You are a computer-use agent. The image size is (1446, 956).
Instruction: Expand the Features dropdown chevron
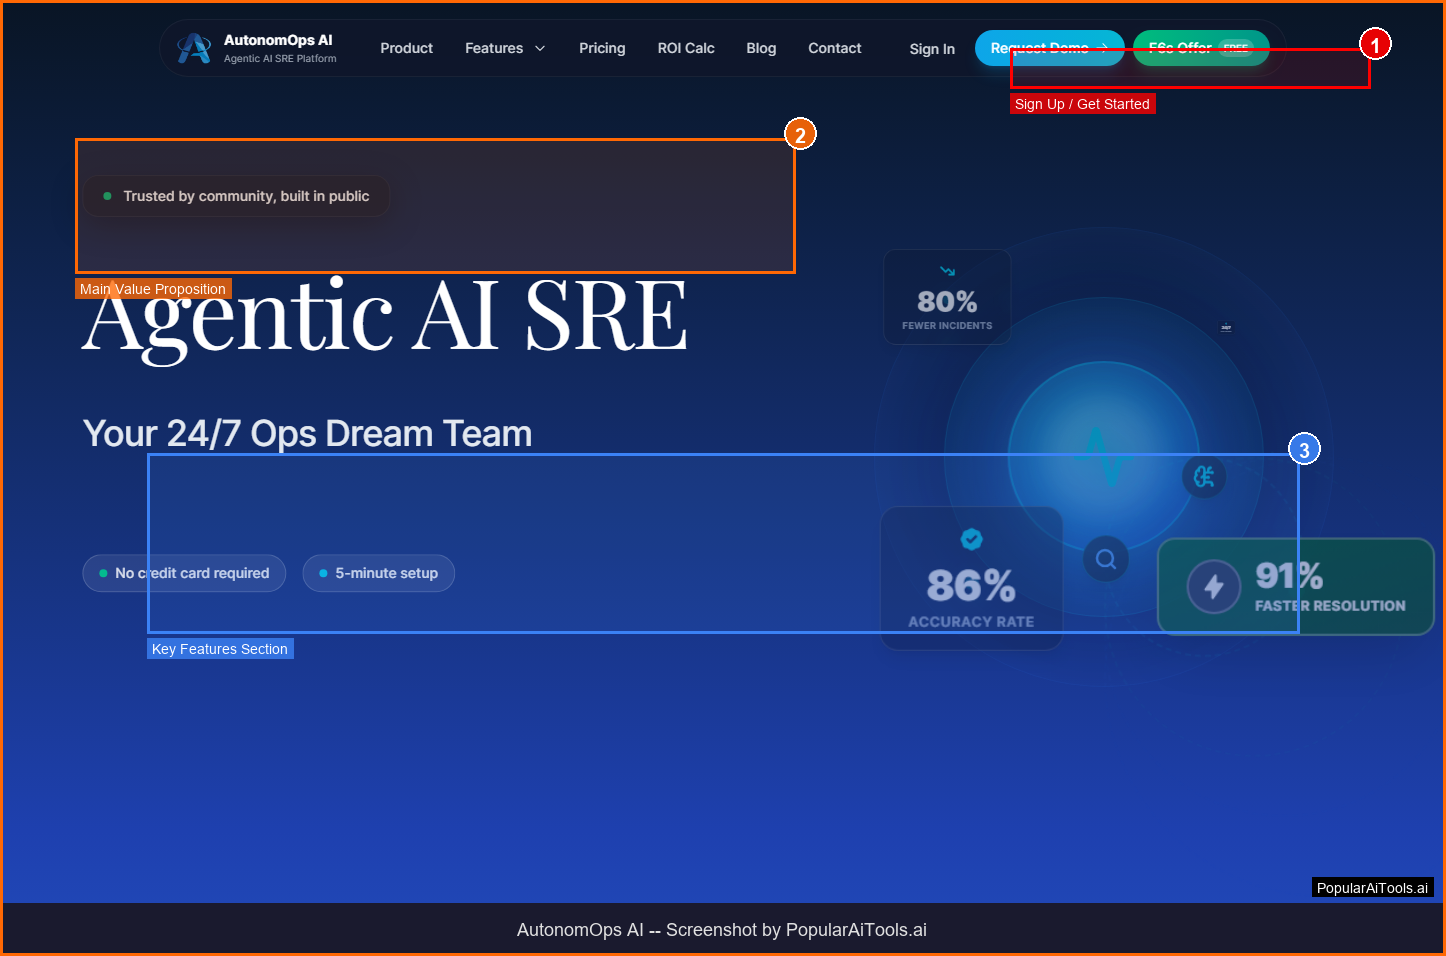tap(540, 48)
